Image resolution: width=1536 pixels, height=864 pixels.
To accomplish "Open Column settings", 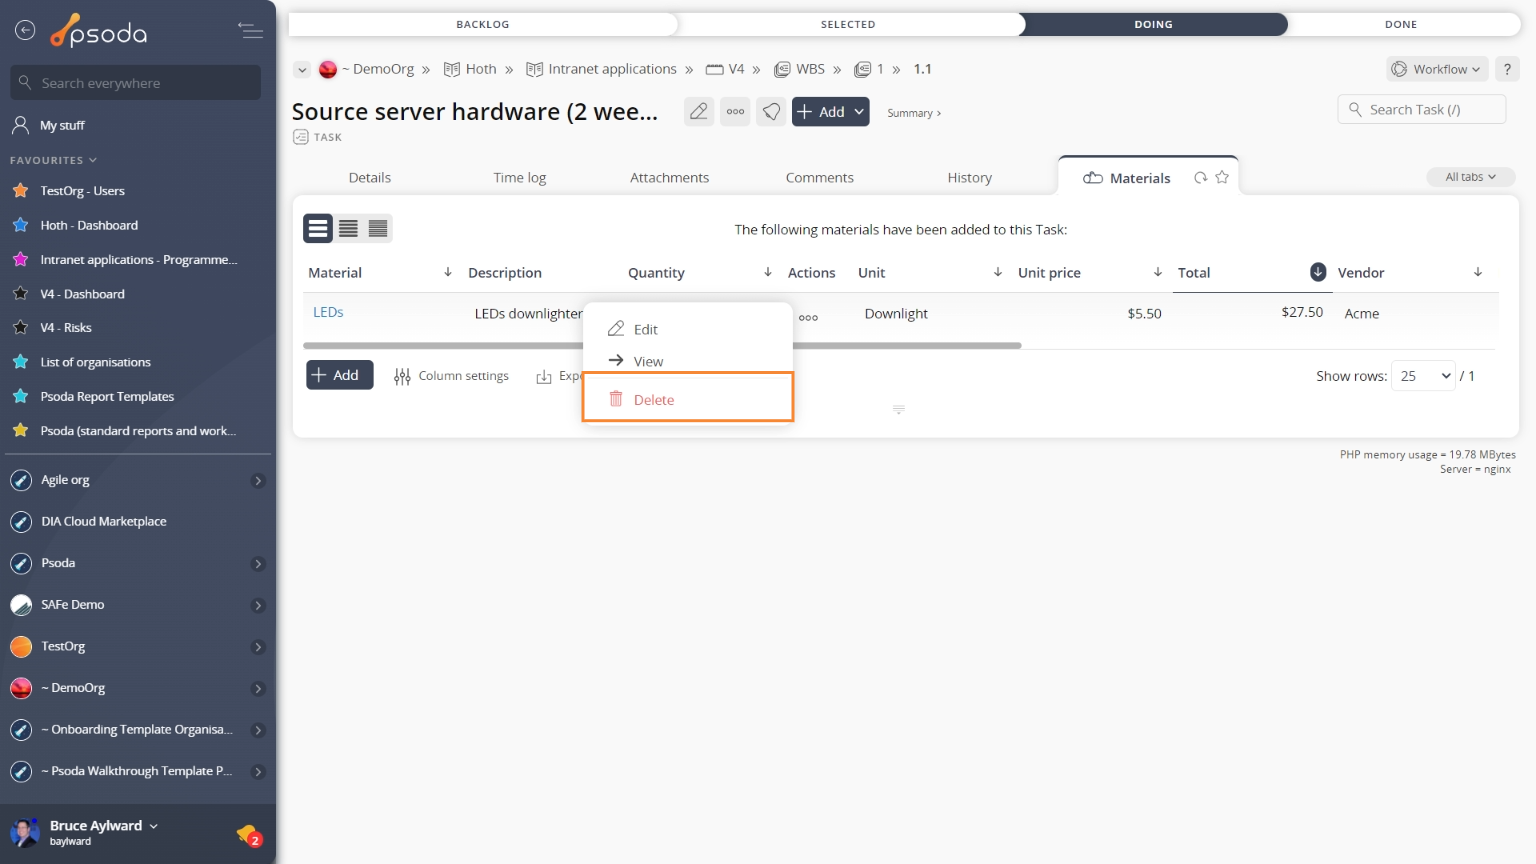I will tap(452, 376).
